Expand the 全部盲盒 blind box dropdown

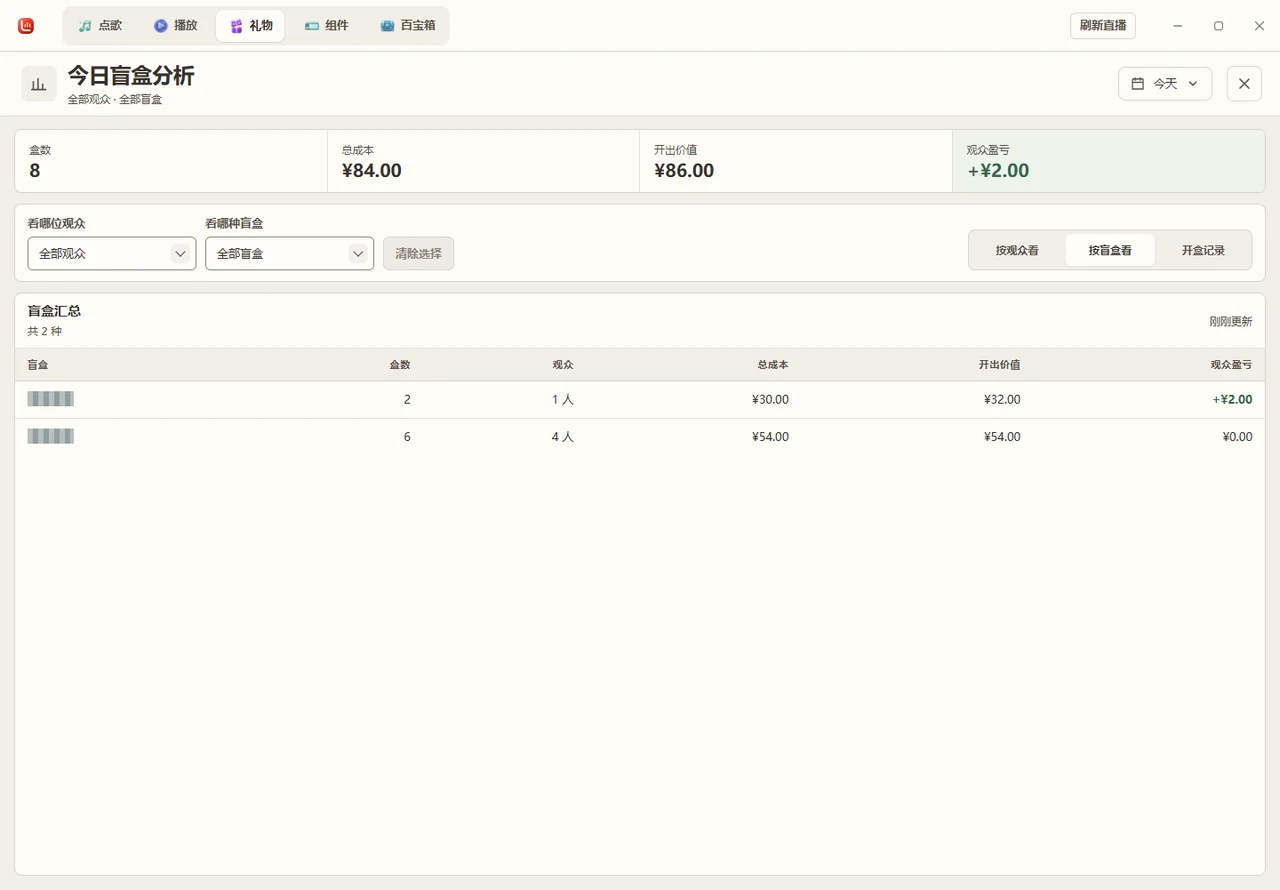click(290, 254)
